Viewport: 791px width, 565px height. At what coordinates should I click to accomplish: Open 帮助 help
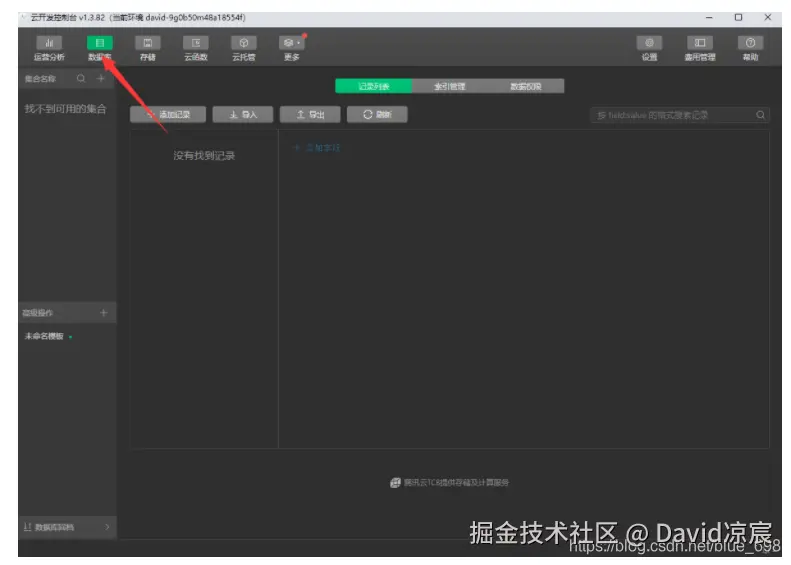[750, 48]
